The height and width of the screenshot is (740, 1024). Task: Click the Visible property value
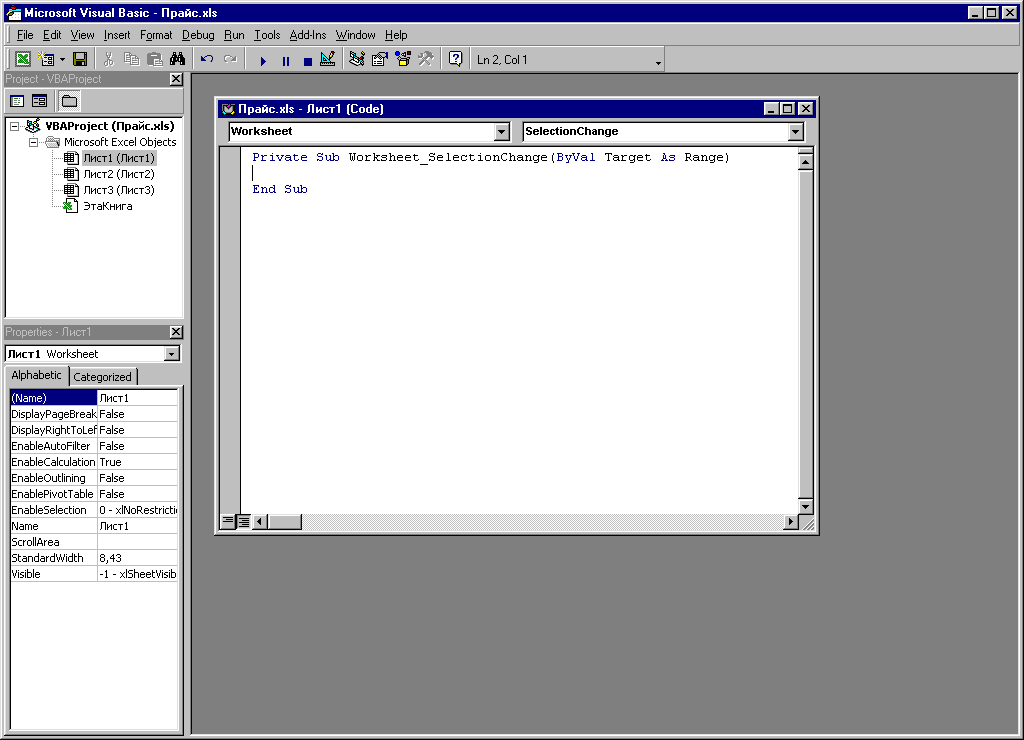coord(137,574)
